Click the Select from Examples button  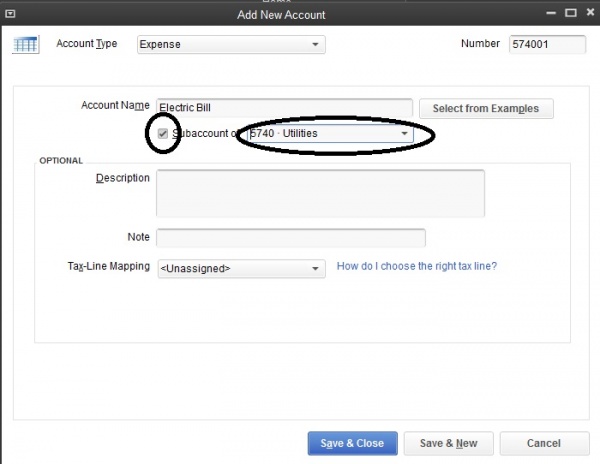click(485, 108)
